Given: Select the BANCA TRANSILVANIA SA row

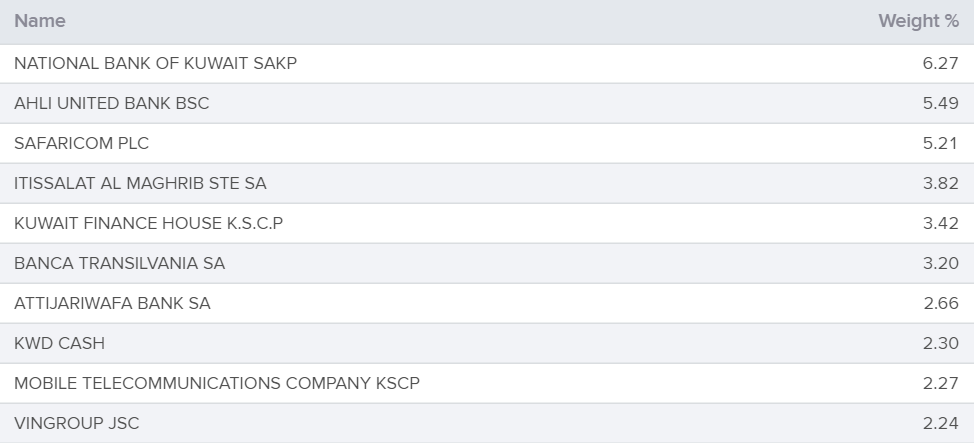Looking at the screenshot, I should coord(487,263).
